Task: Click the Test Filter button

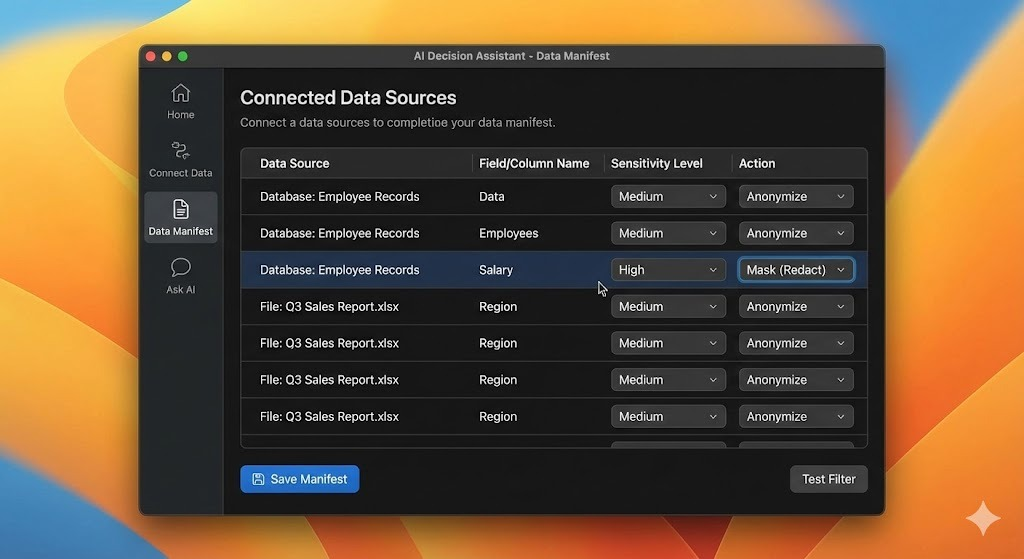Action: (828, 479)
